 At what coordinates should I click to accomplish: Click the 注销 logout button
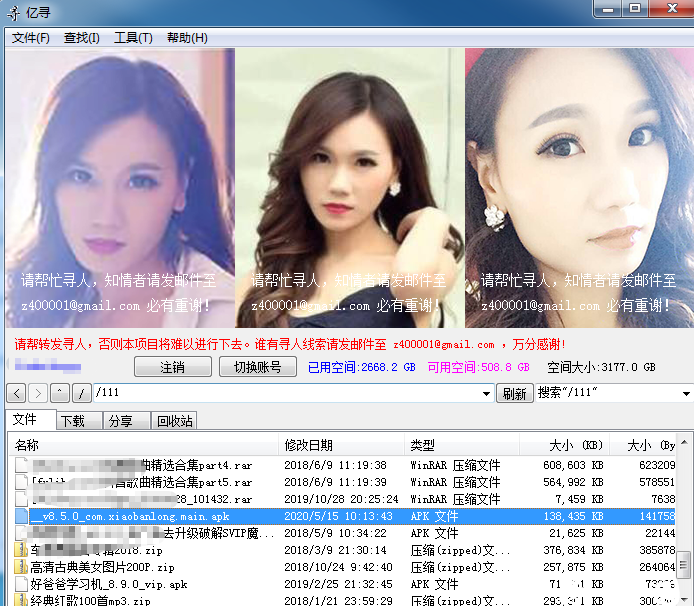coord(172,367)
